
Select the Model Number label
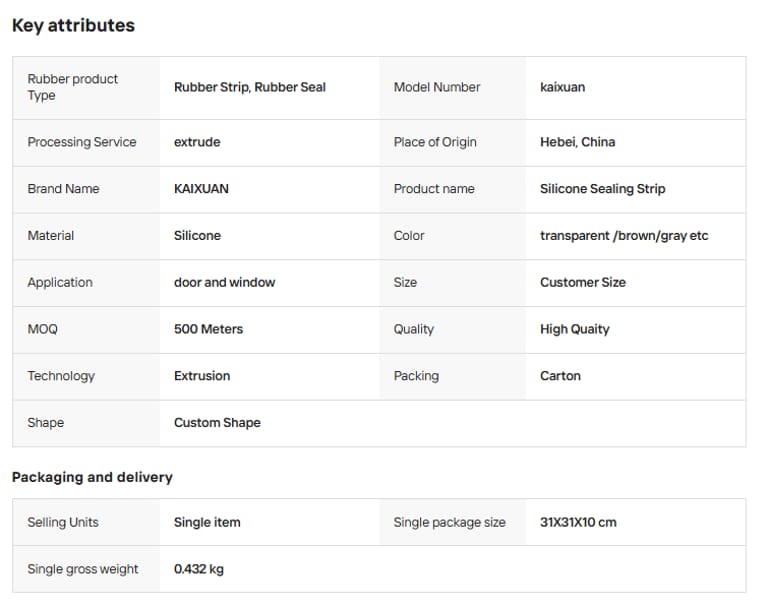(437, 87)
